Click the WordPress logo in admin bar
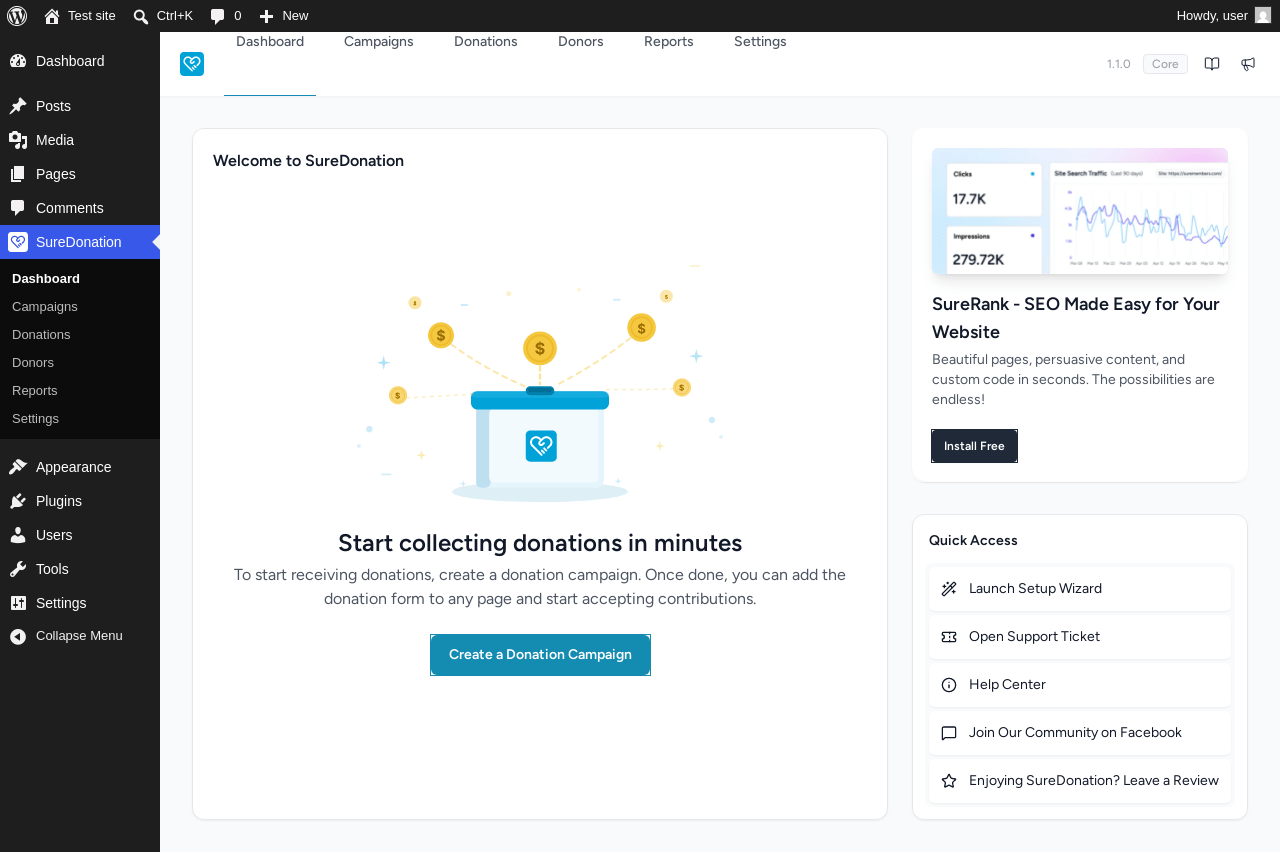 (17, 16)
